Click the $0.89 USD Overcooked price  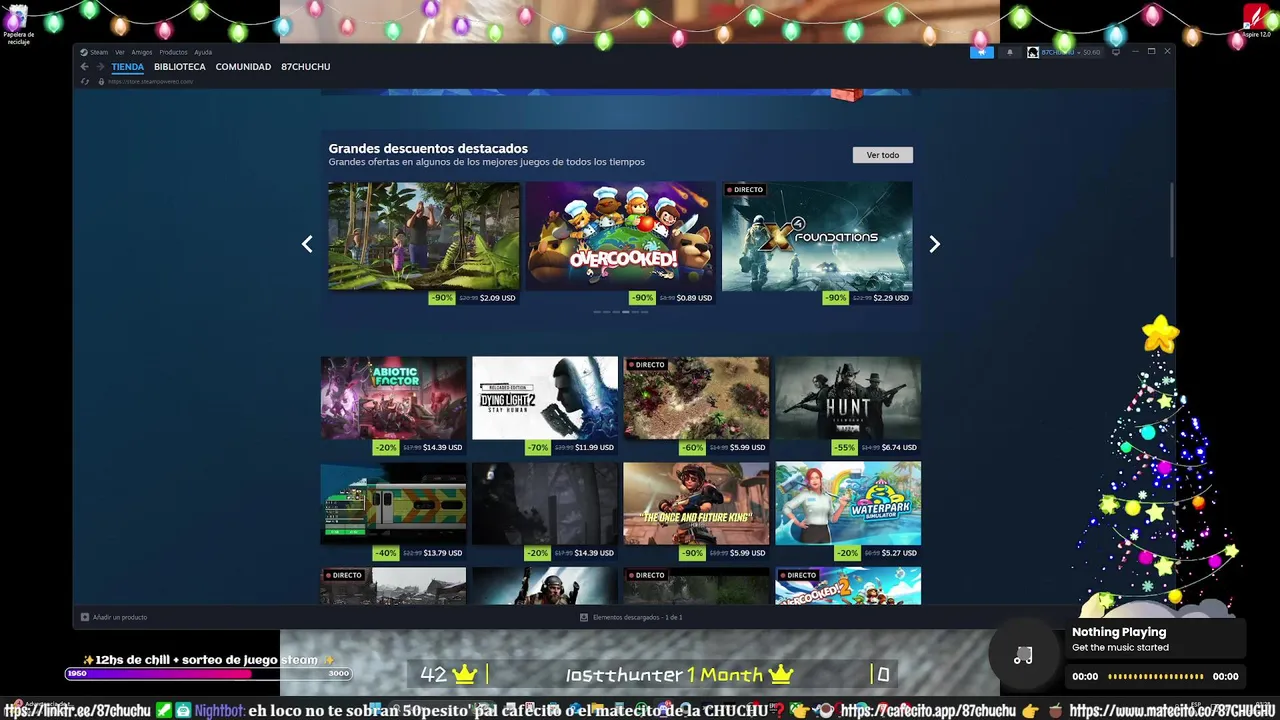694,298
